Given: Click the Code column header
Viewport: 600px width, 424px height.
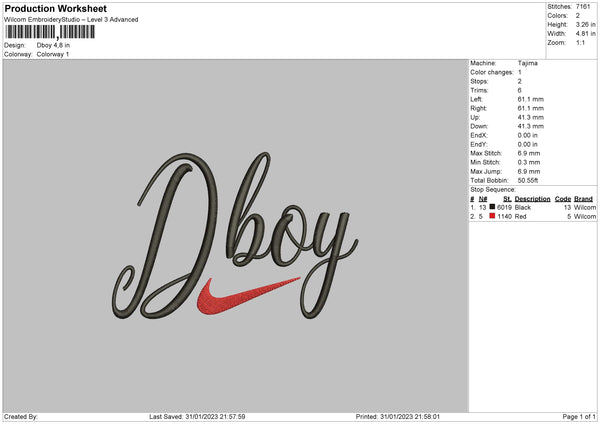Looking at the screenshot, I should [562, 199].
